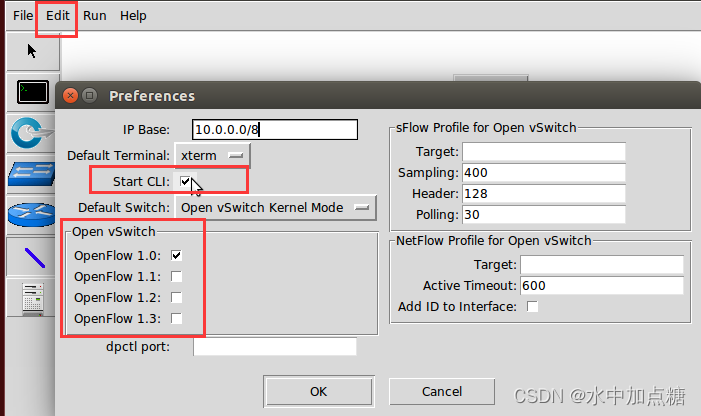
Task: Open the Edit menu
Action: pyautogui.click(x=58, y=16)
